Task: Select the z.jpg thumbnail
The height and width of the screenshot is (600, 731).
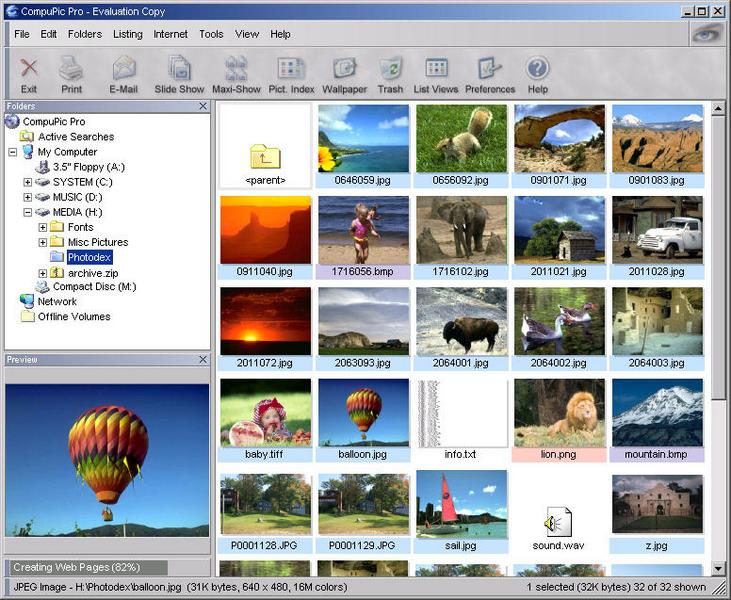Action: [x=657, y=504]
